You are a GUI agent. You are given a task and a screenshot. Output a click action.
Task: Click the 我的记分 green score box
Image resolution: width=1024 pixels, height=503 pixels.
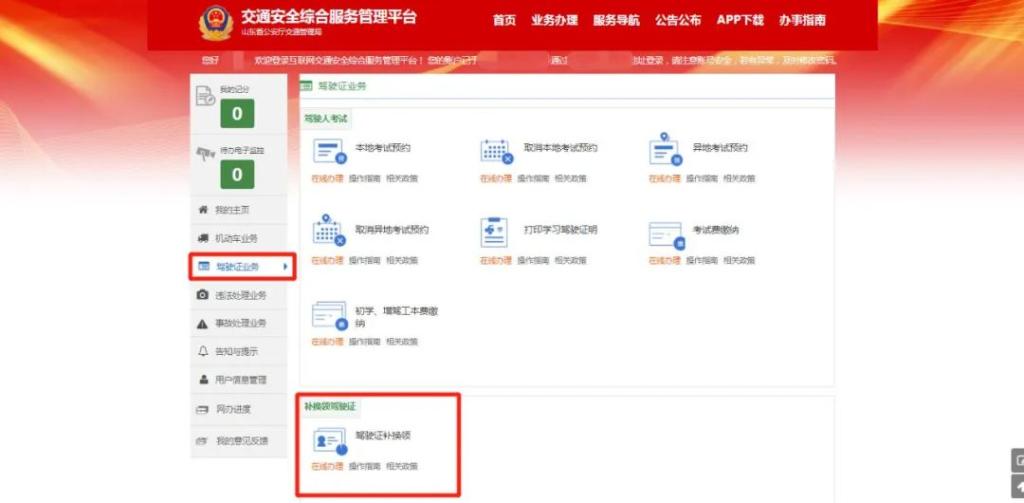coord(237,114)
